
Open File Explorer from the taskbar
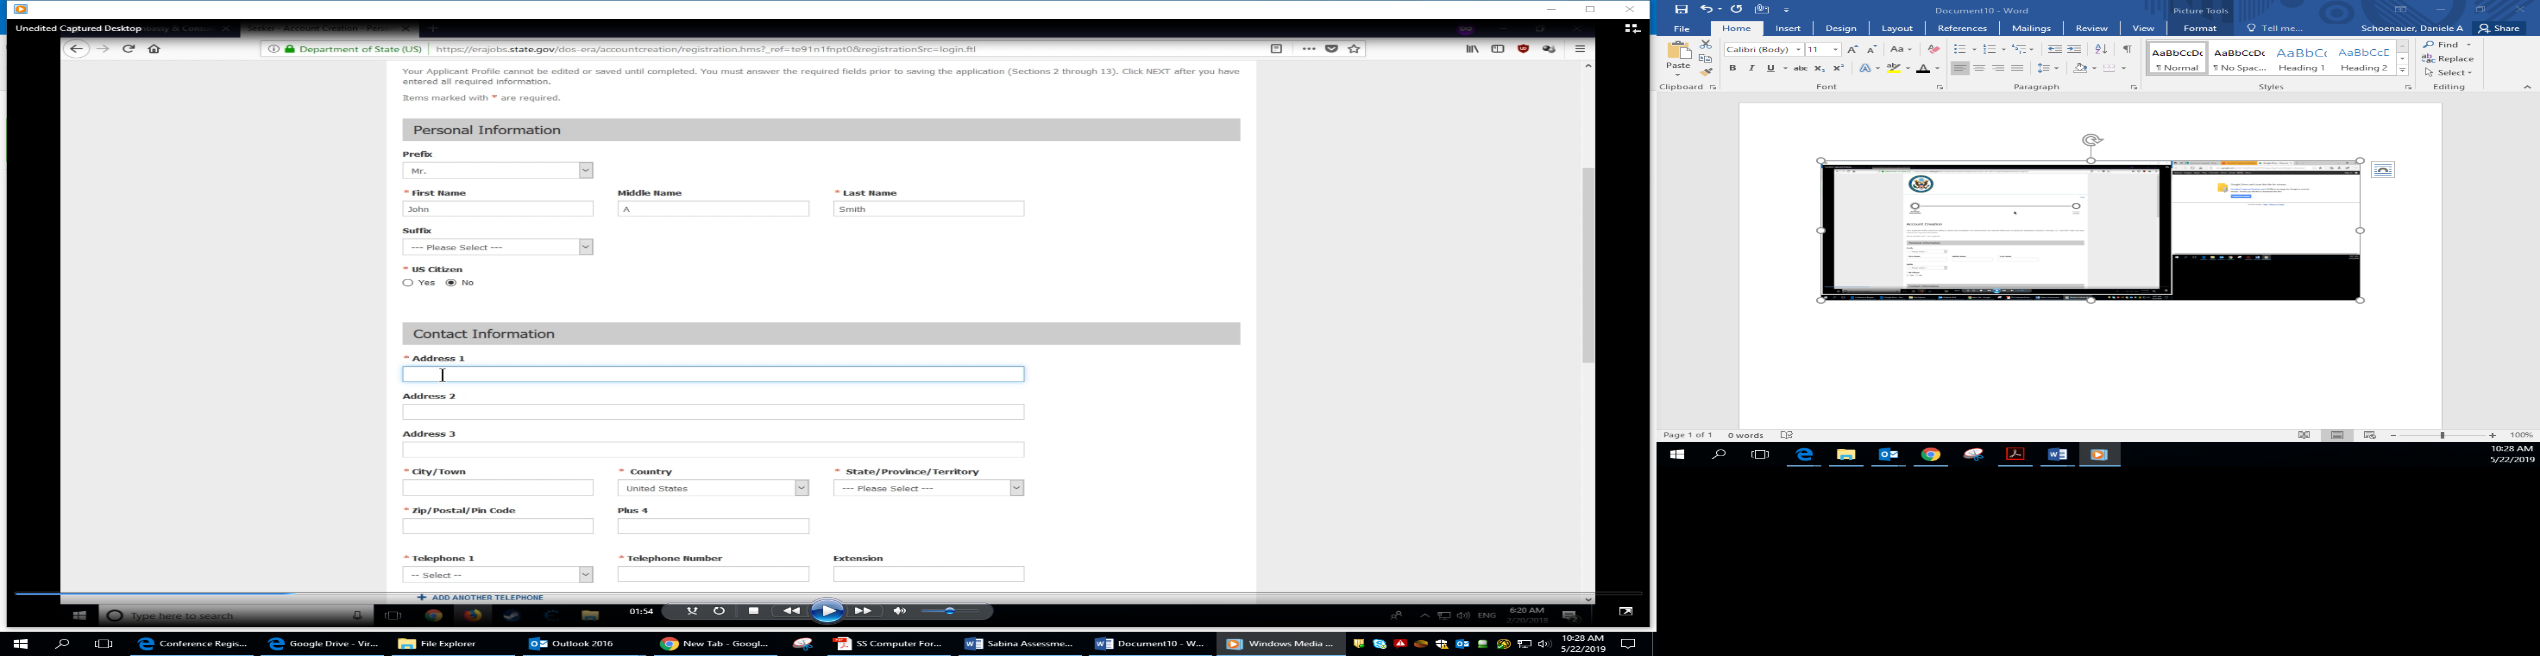coord(438,644)
